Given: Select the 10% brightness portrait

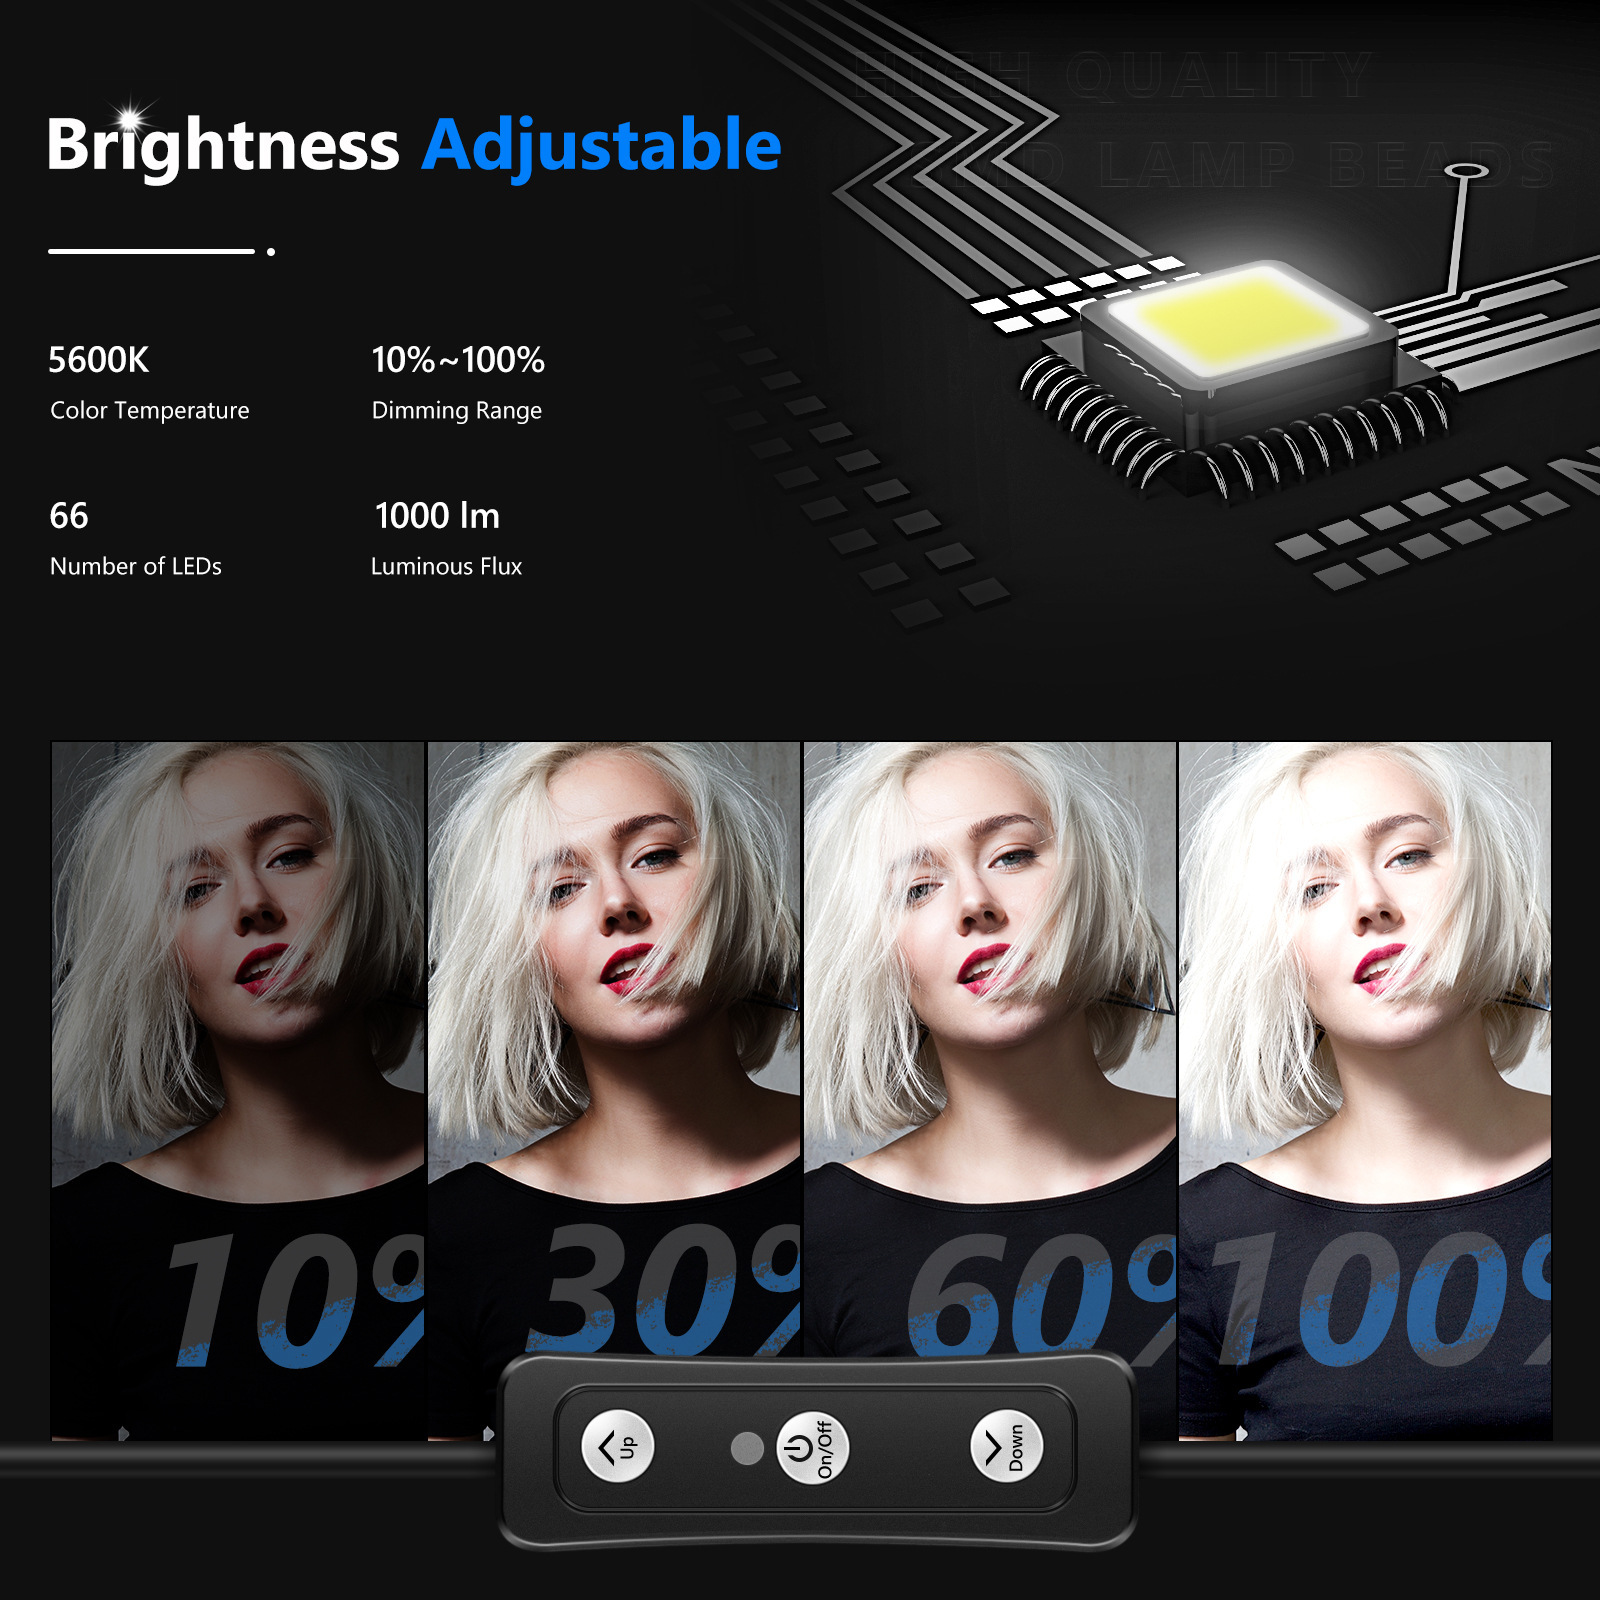Looking at the screenshot, I should [x=238, y=1090].
